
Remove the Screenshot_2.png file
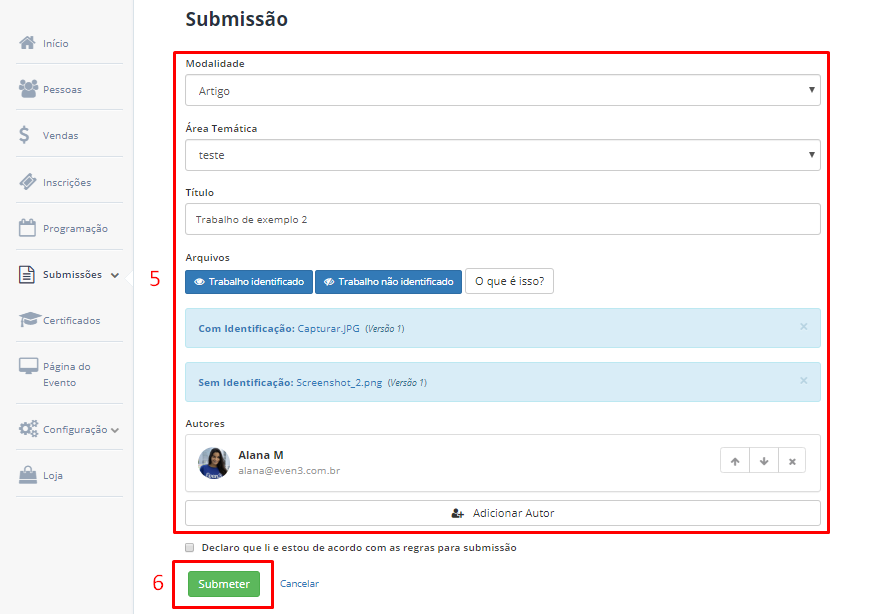coord(803,380)
